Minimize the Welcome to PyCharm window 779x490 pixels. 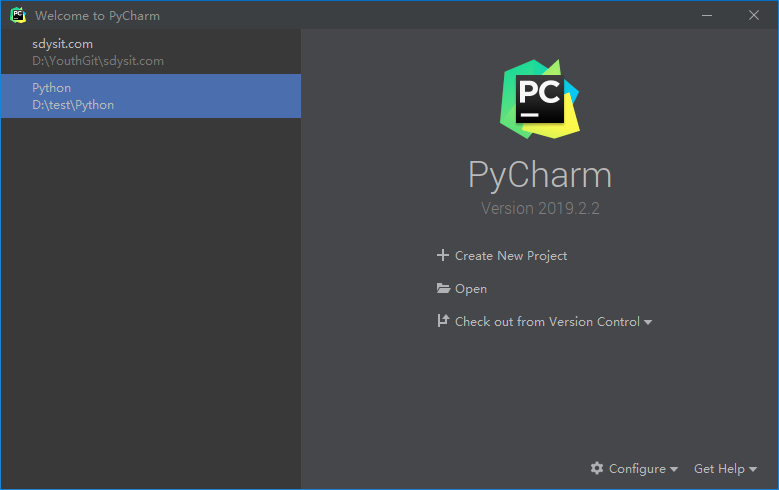(x=707, y=15)
